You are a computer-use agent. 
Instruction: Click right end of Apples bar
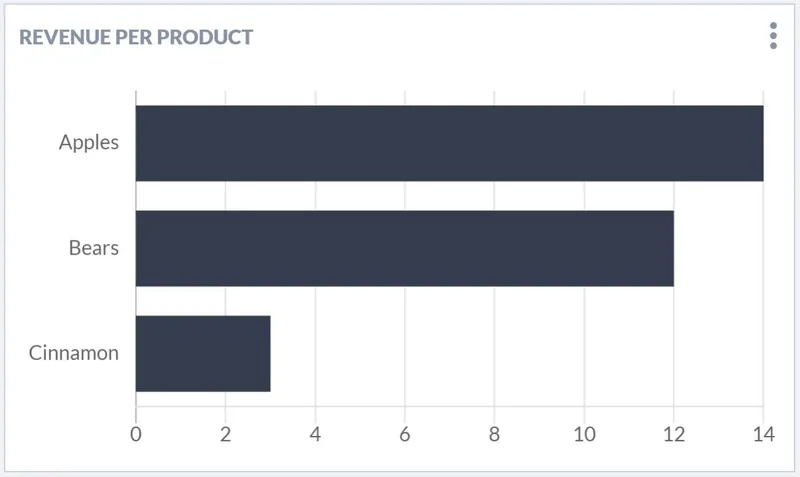759,143
